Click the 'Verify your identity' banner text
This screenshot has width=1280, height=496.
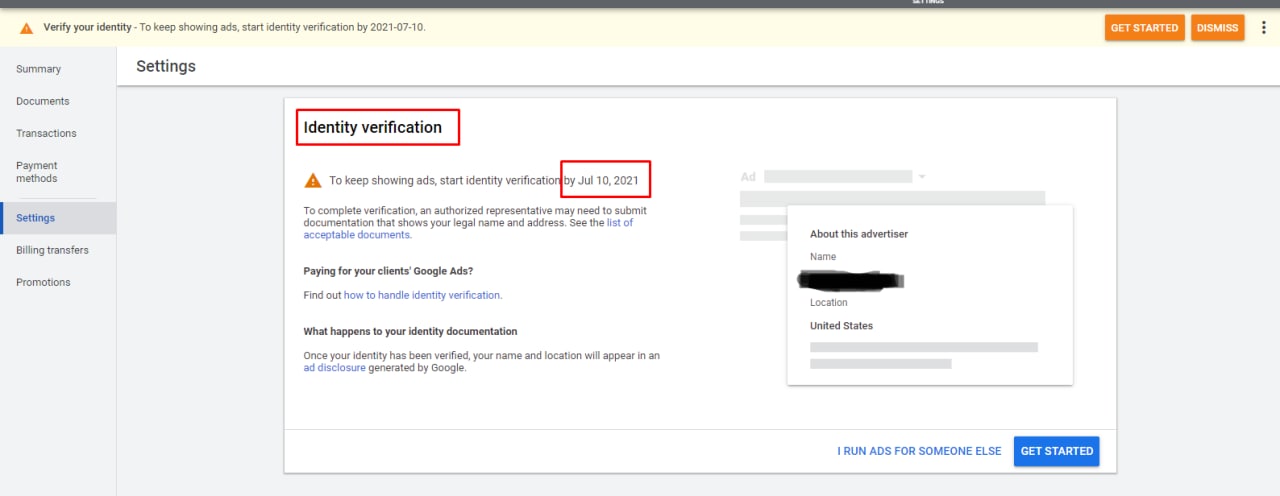click(87, 27)
